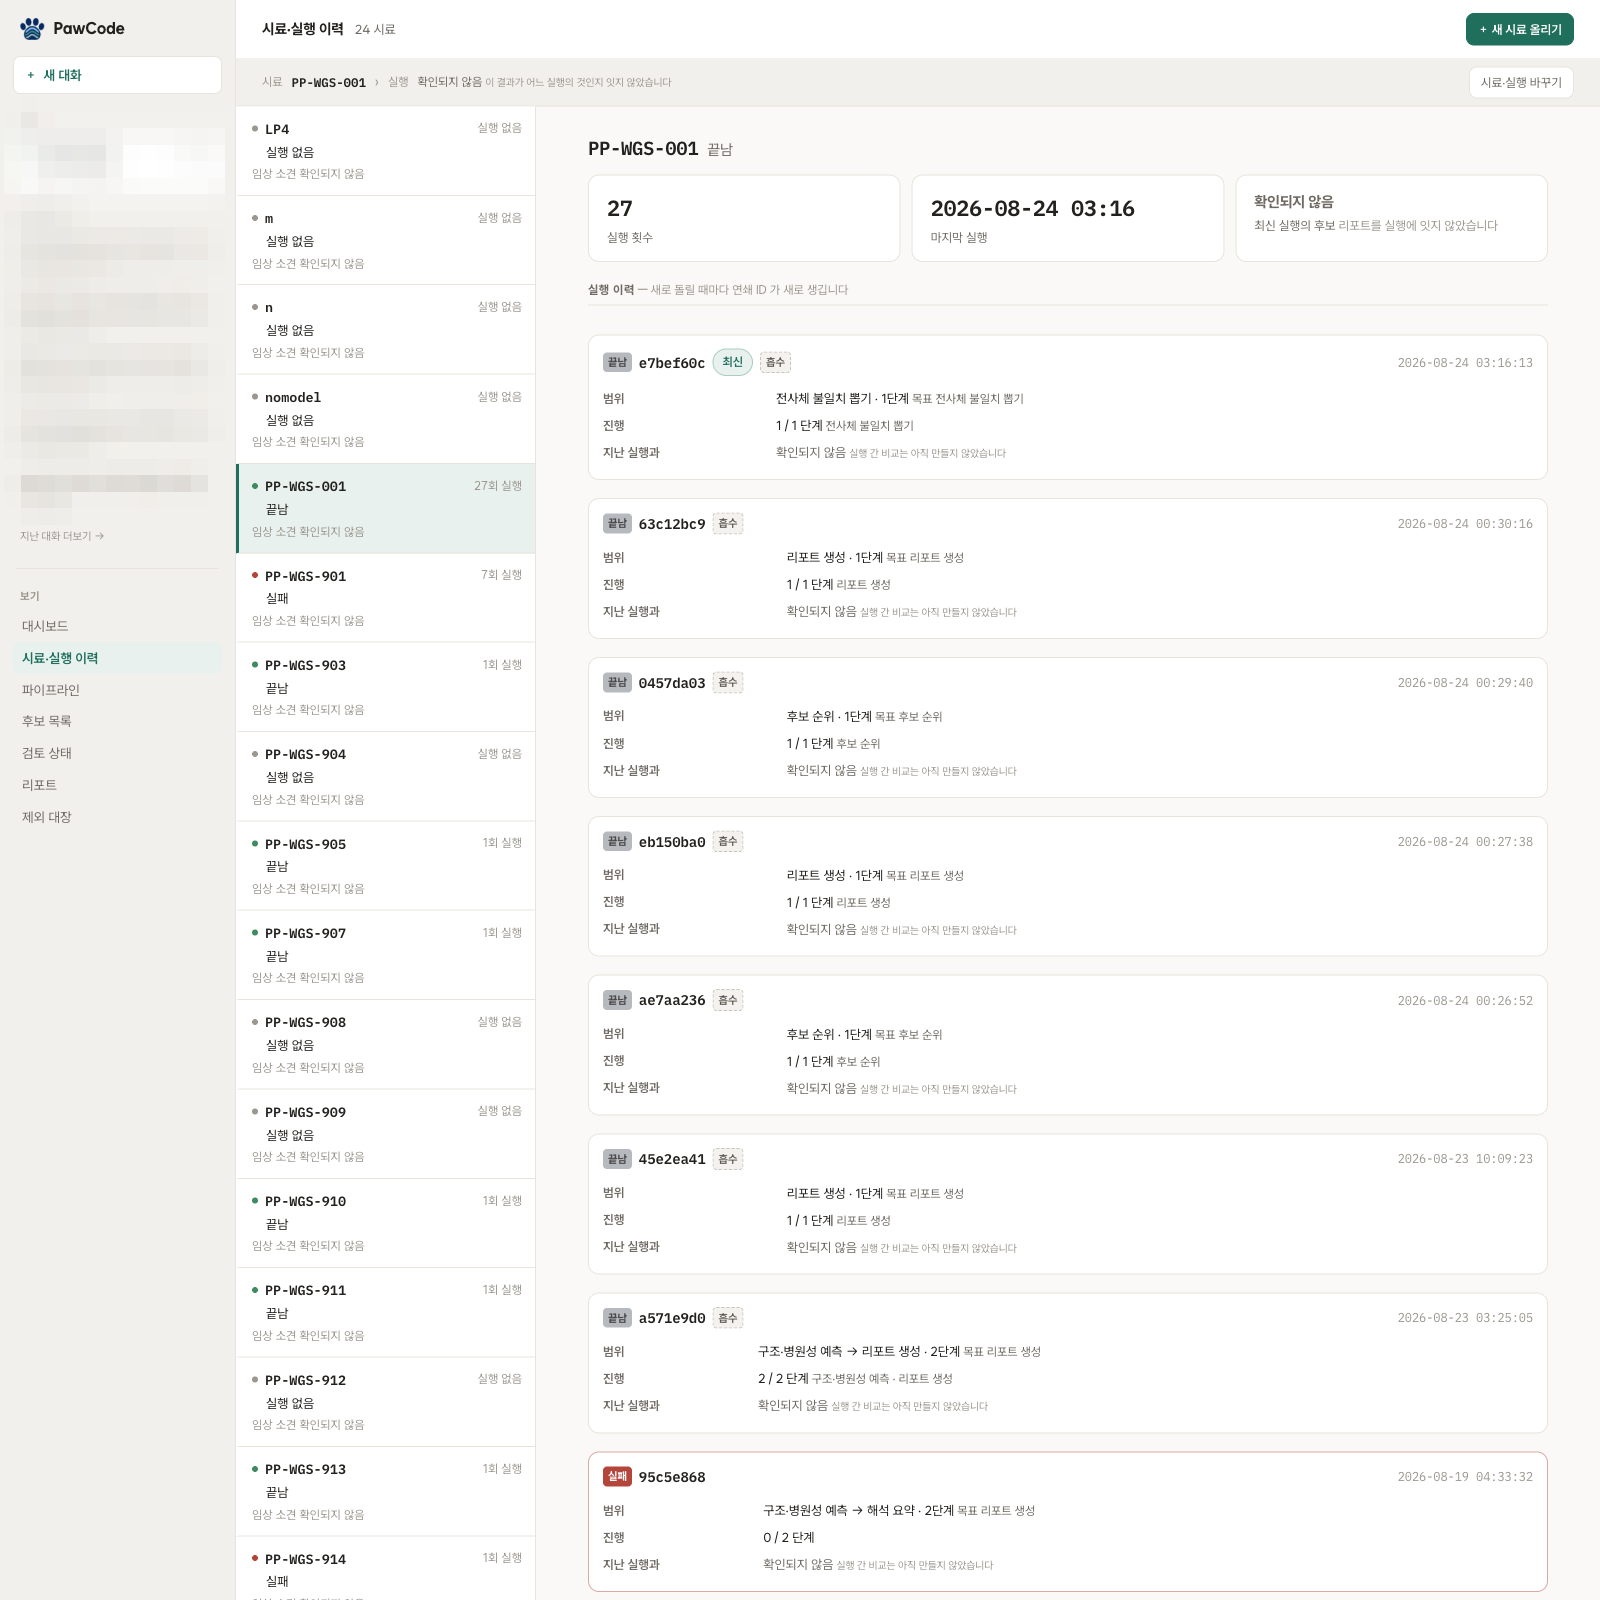Select sample PP-WGS-905 row
Viewport: 1600px width, 1600px height.
coord(386,866)
